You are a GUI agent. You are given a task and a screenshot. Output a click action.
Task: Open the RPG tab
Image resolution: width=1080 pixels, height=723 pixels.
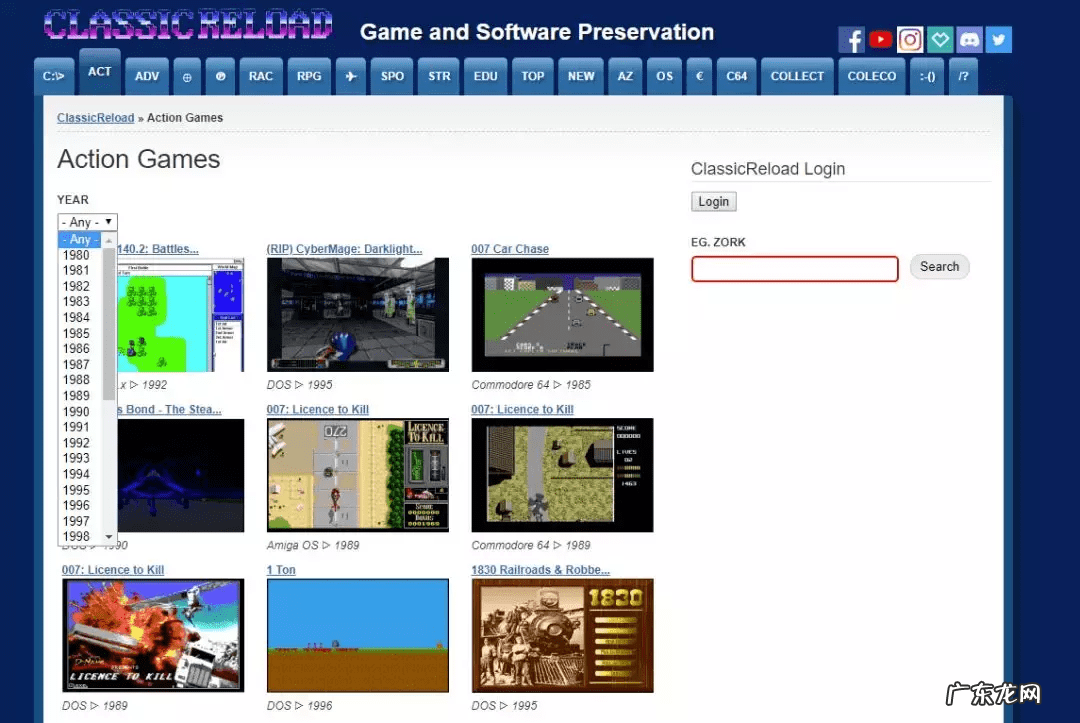click(x=309, y=76)
